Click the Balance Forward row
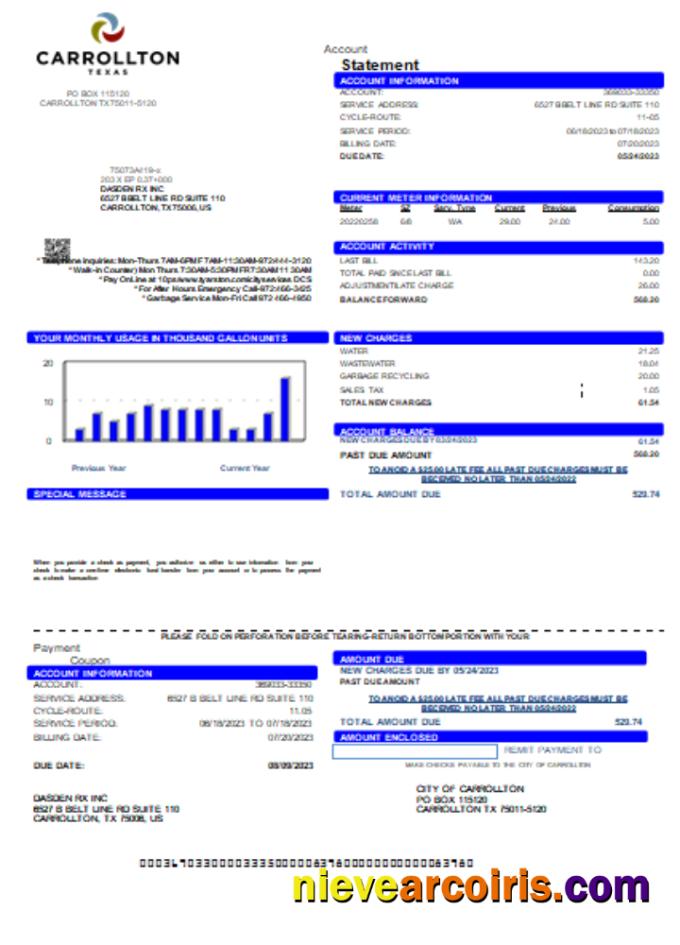 (x=498, y=299)
